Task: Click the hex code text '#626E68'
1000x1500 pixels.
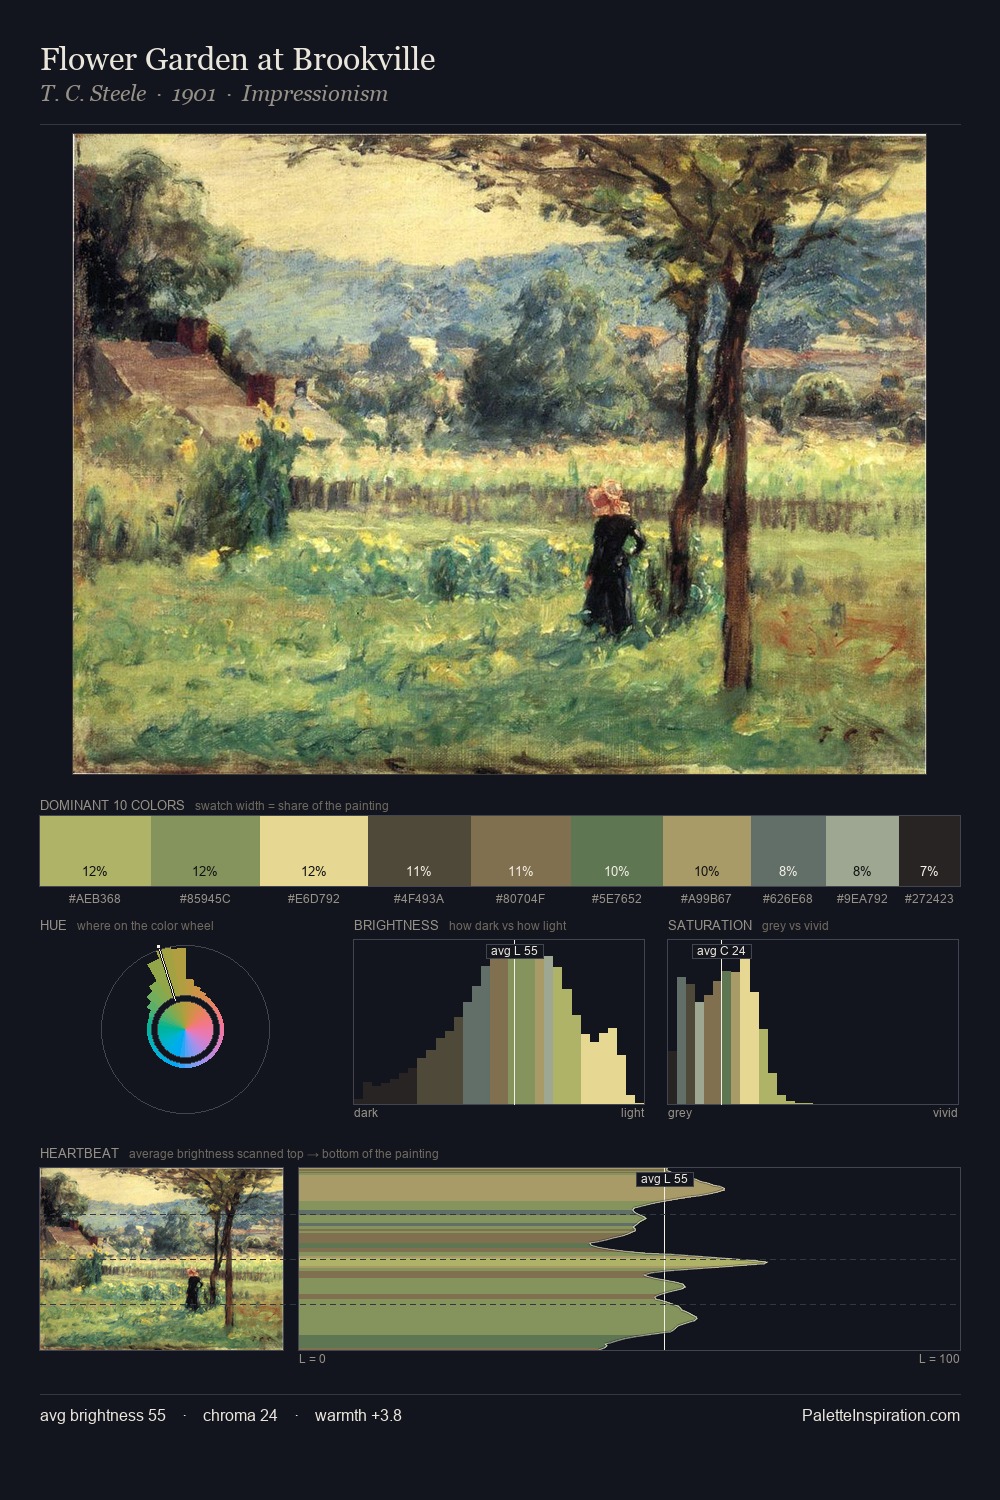Action: click(788, 899)
